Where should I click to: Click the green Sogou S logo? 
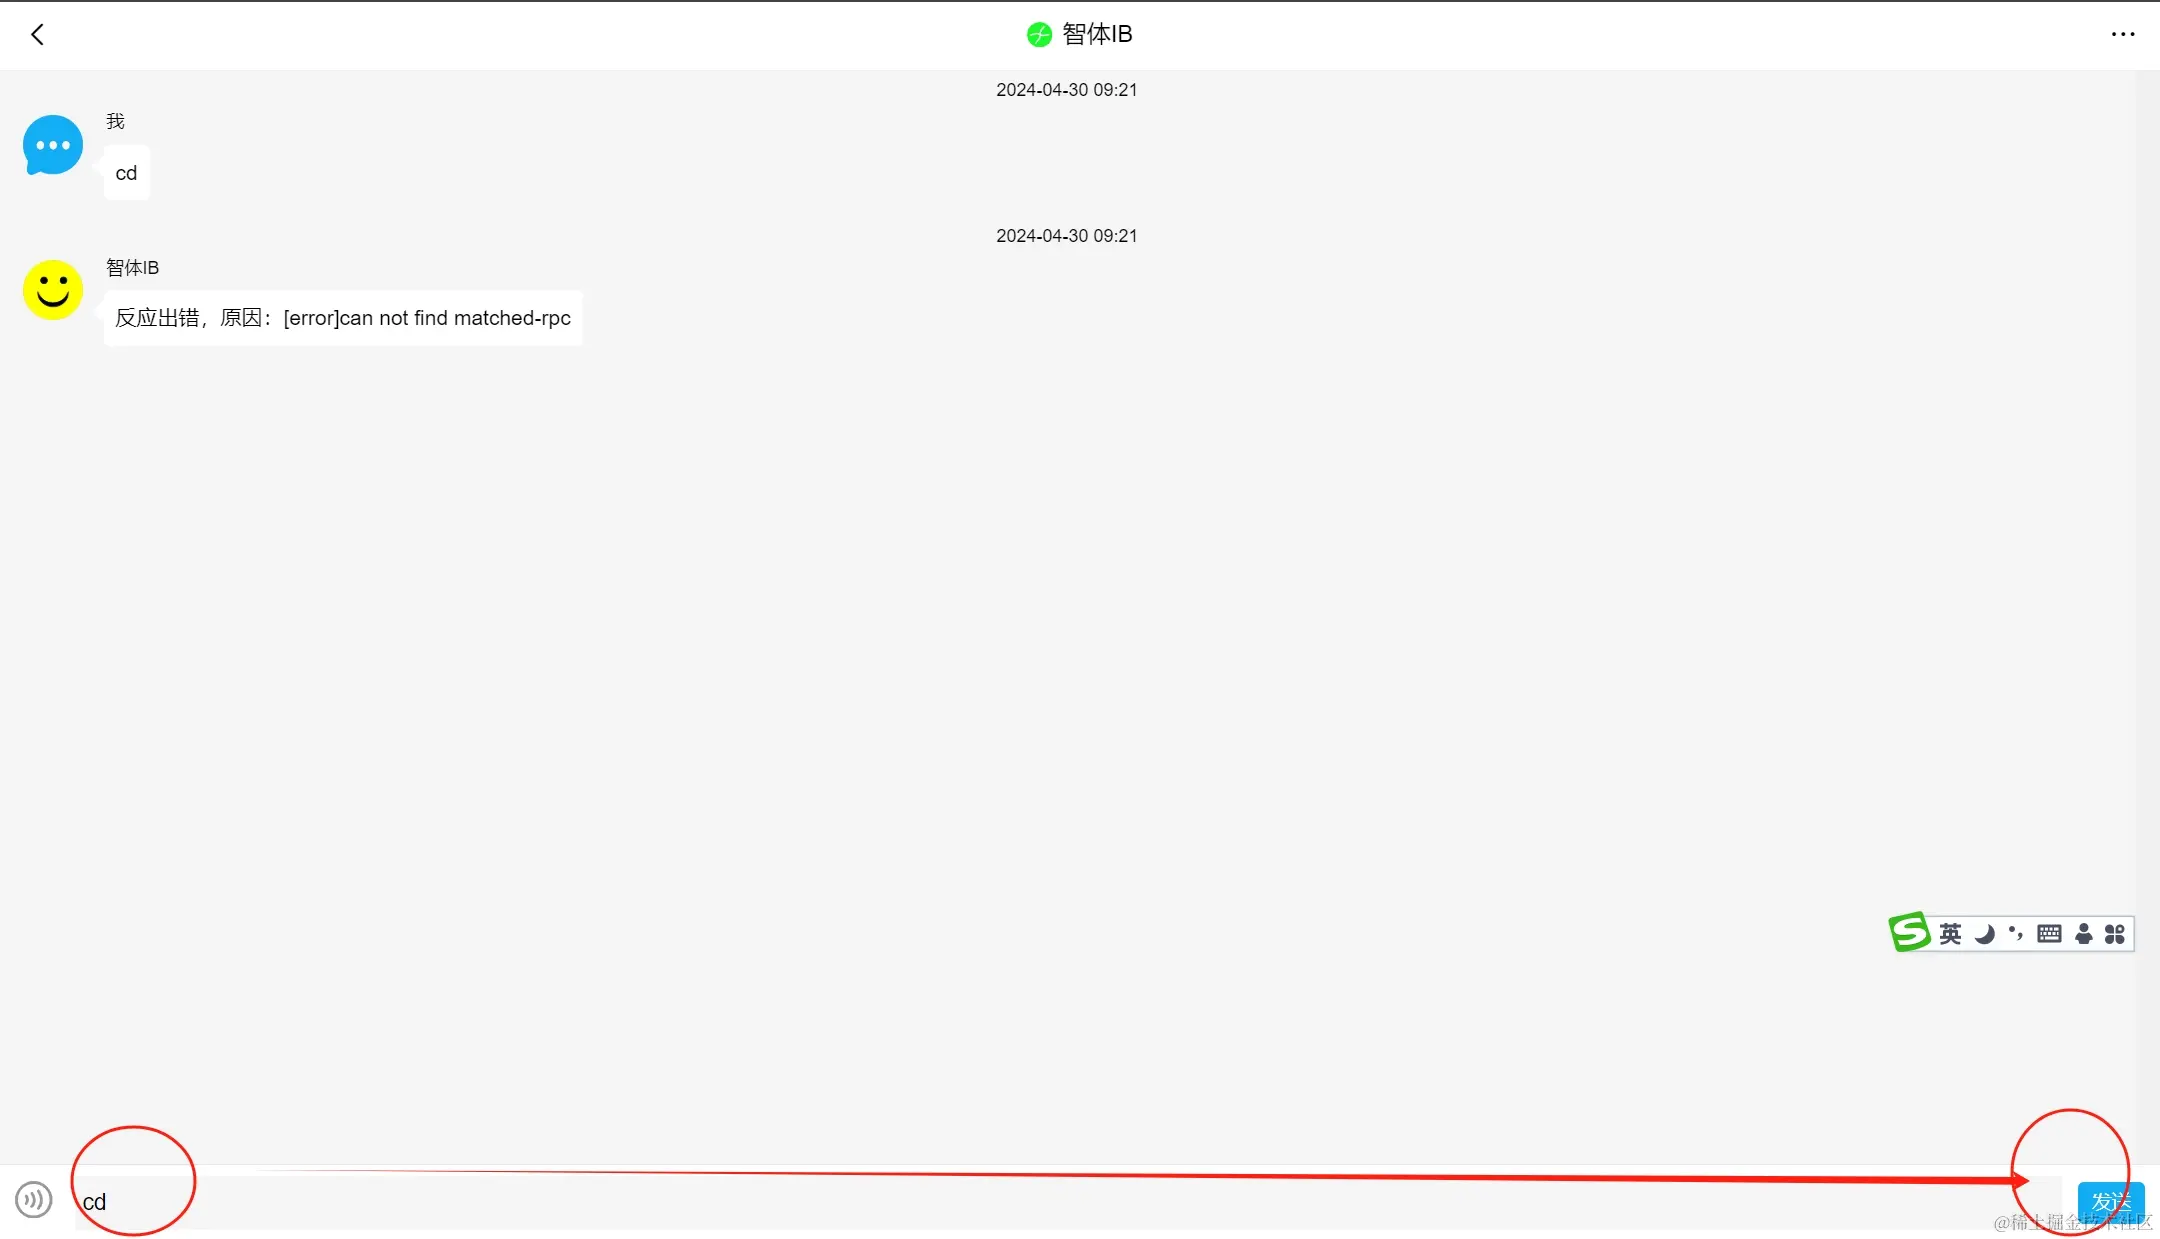pos(1909,932)
